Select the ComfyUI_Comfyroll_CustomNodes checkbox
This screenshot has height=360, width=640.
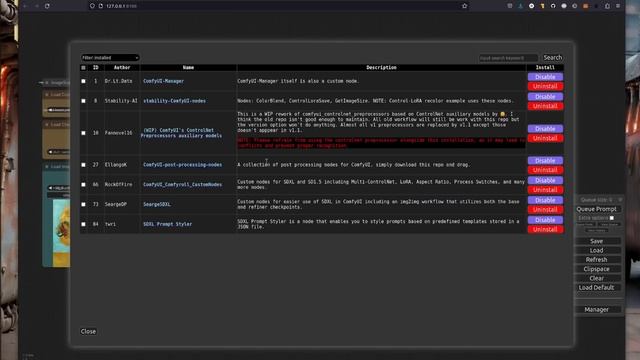pos(83,184)
